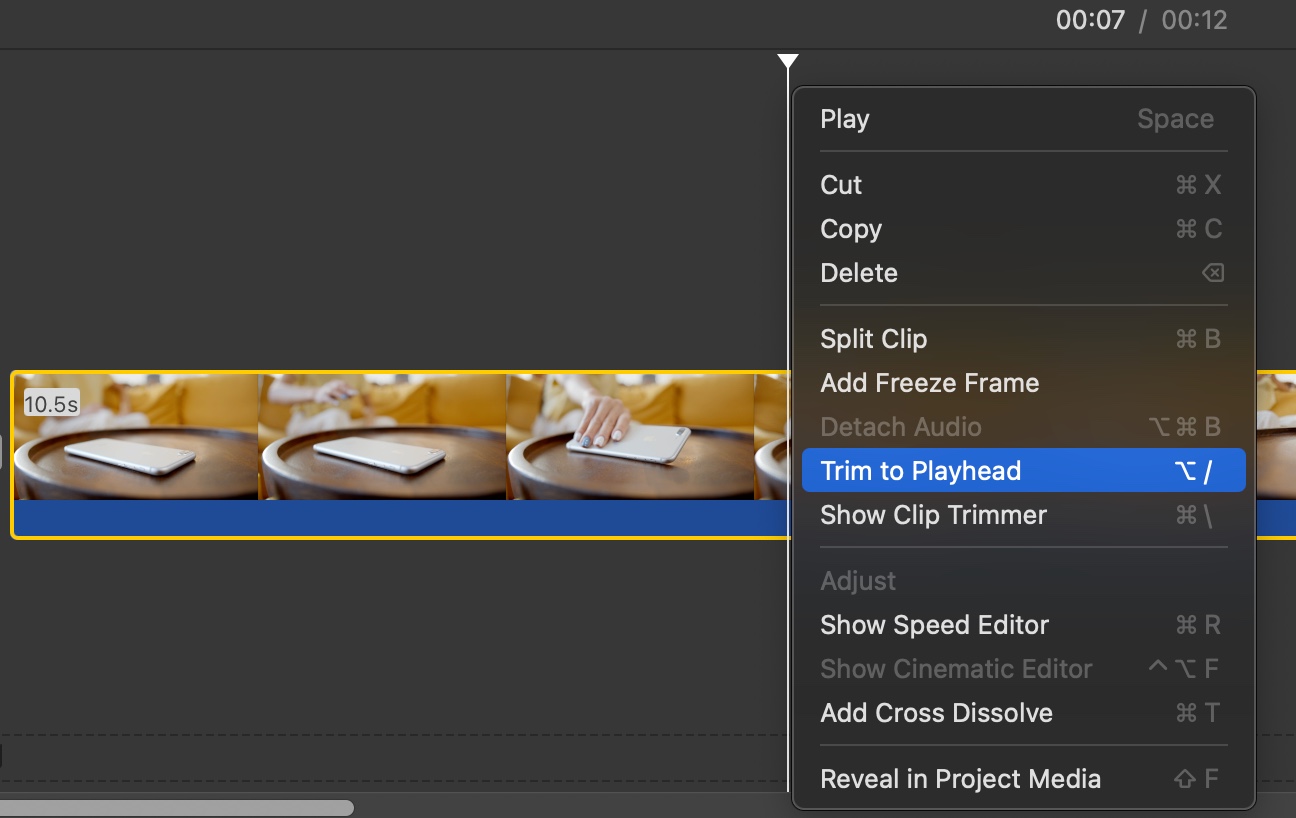
Task: Click the 00:07 current time display
Action: click(1092, 20)
